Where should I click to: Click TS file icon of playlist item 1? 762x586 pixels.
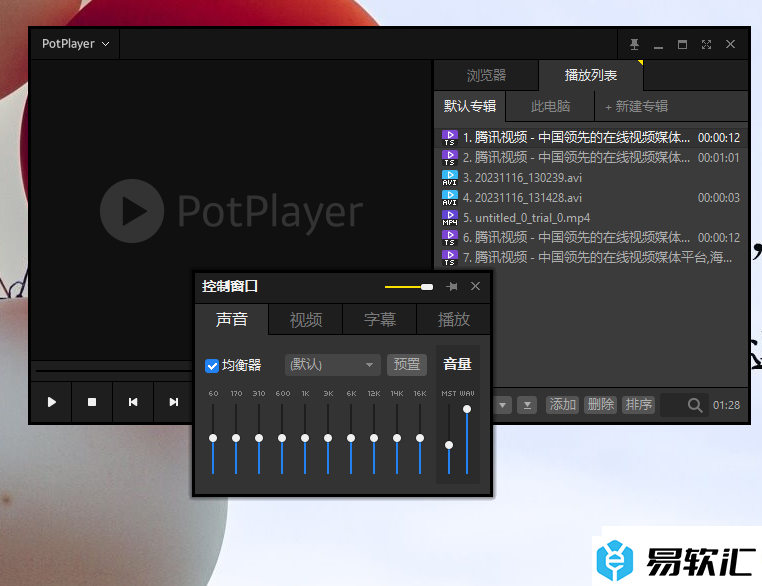[450, 138]
